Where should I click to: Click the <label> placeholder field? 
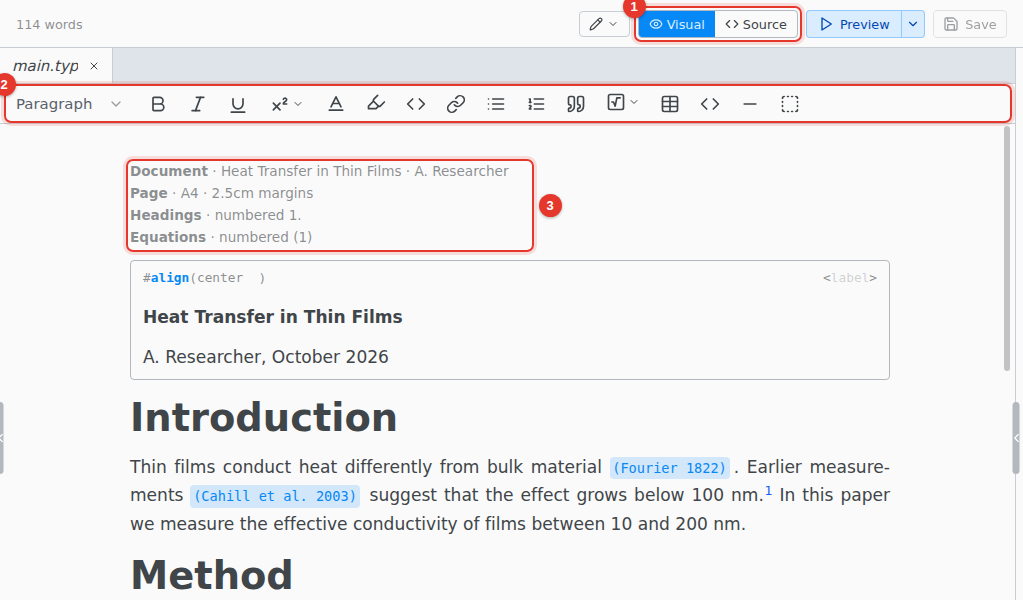(x=849, y=278)
